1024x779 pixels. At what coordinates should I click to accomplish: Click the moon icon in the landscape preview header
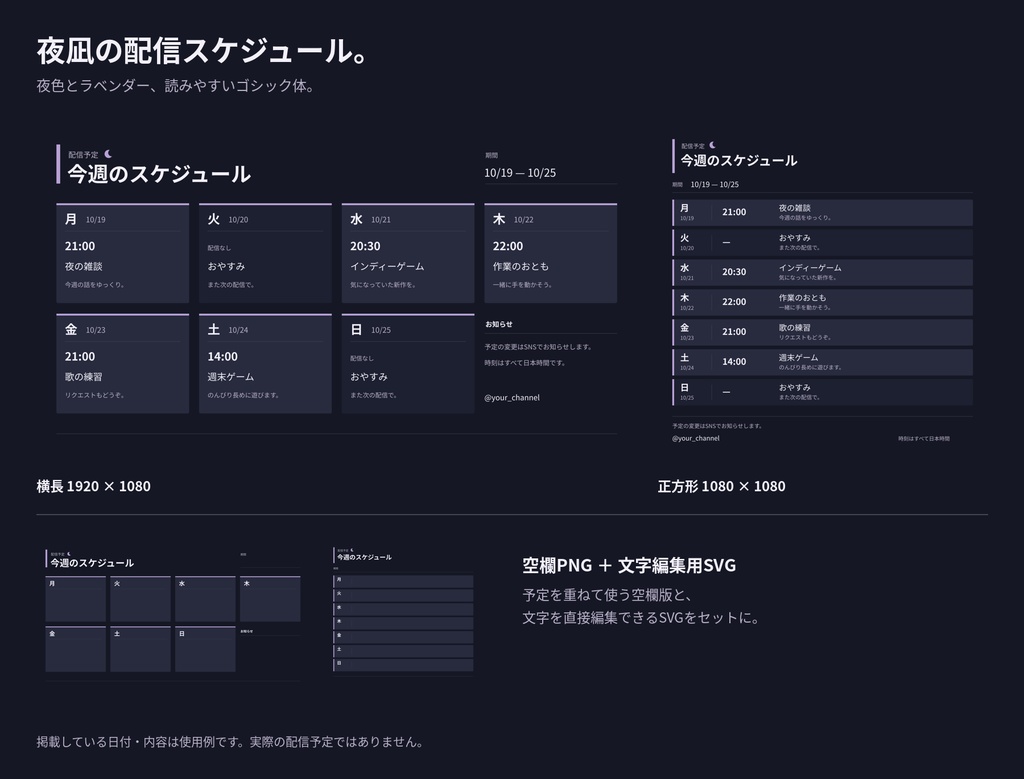[108, 154]
